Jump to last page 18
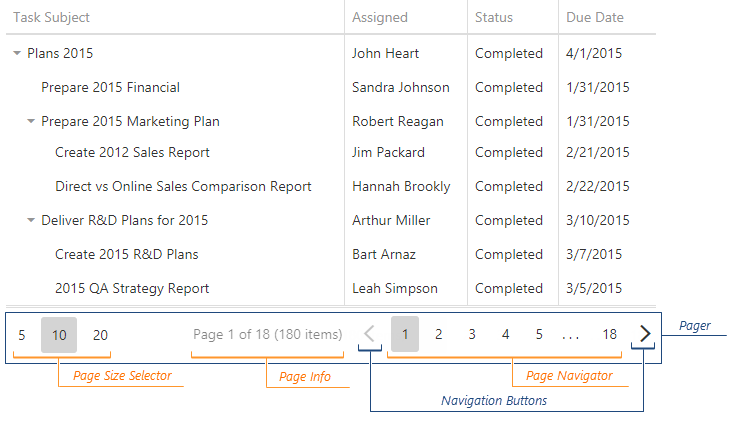The height and width of the screenshot is (431, 735). point(610,334)
